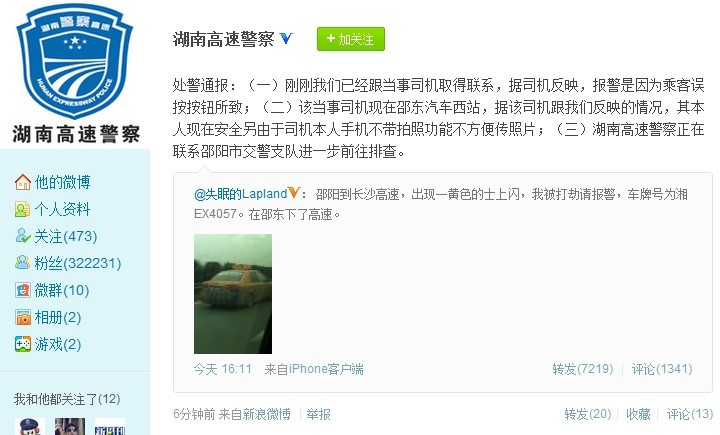Click the fans icon beside 粉丝(322231)
The width and height of the screenshot is (720, 435).
tap(22, 263)
